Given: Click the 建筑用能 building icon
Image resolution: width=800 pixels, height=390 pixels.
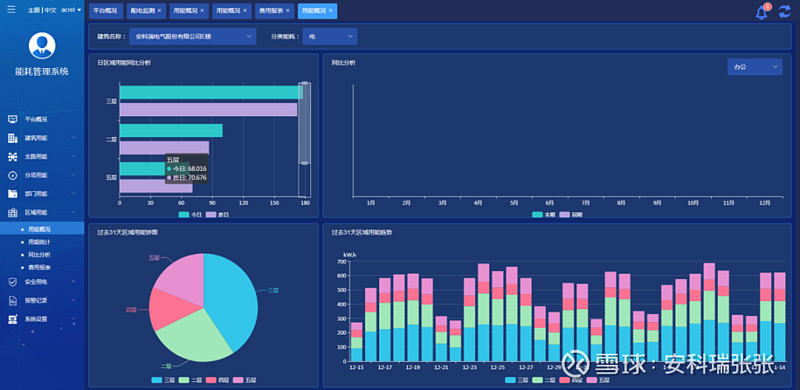Looking at the screenshot, I should pos(13,138).
